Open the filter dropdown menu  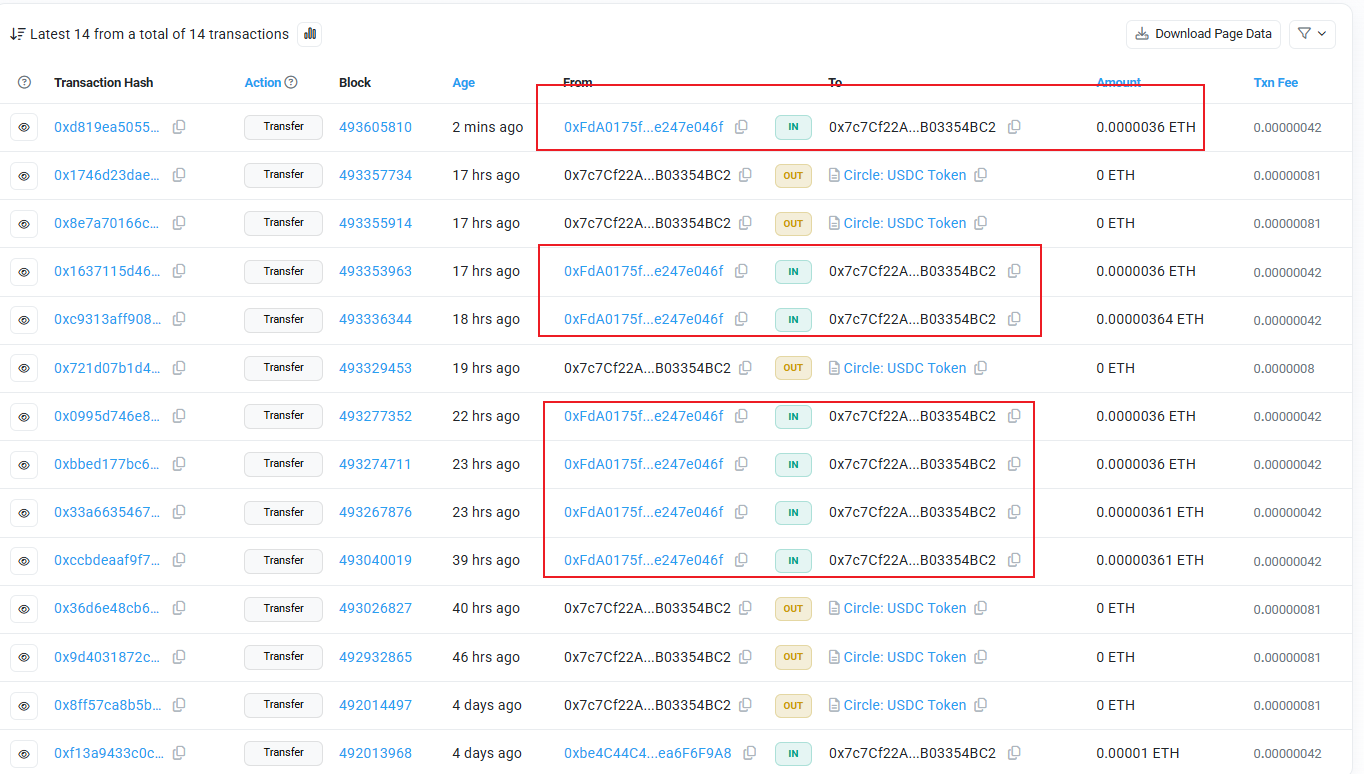point(1312,34)
